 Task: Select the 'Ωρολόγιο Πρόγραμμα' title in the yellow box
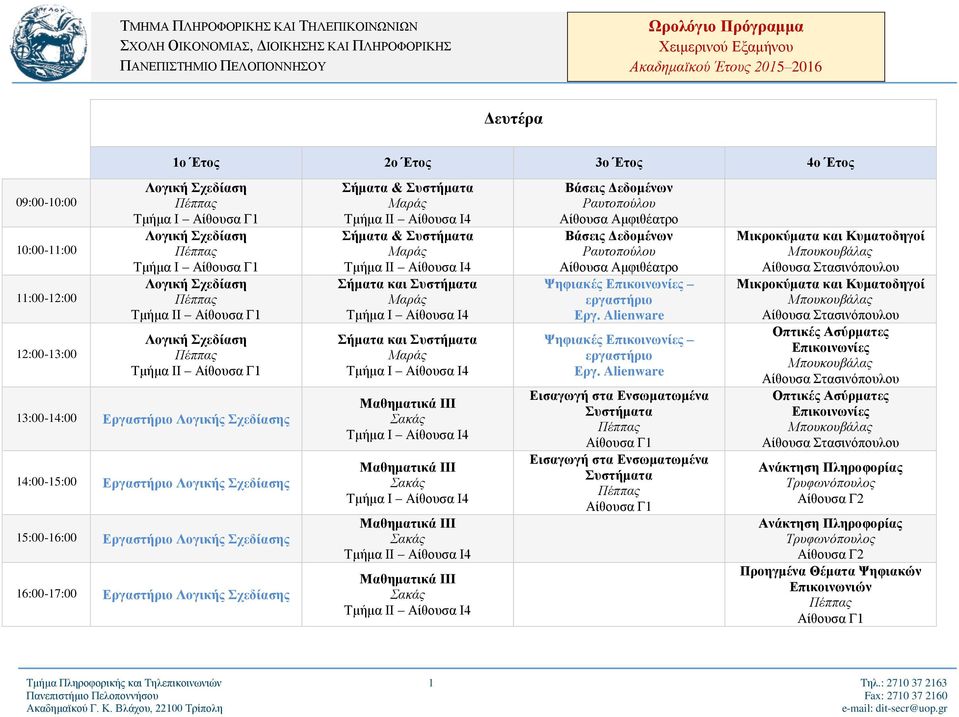pyautogui.click(x=725, y=27)
